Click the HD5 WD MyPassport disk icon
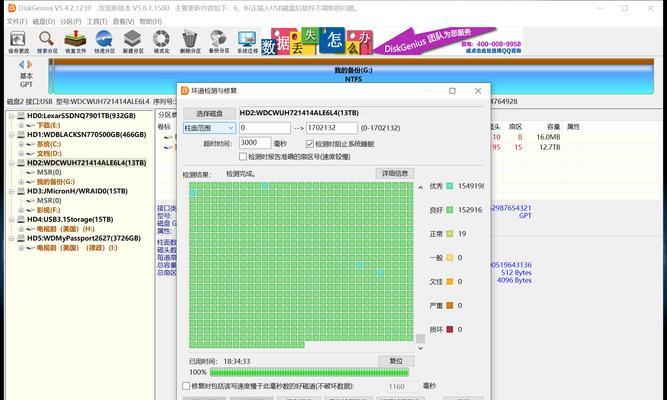This screenshot has height=400, width=667. coord(21,238)
